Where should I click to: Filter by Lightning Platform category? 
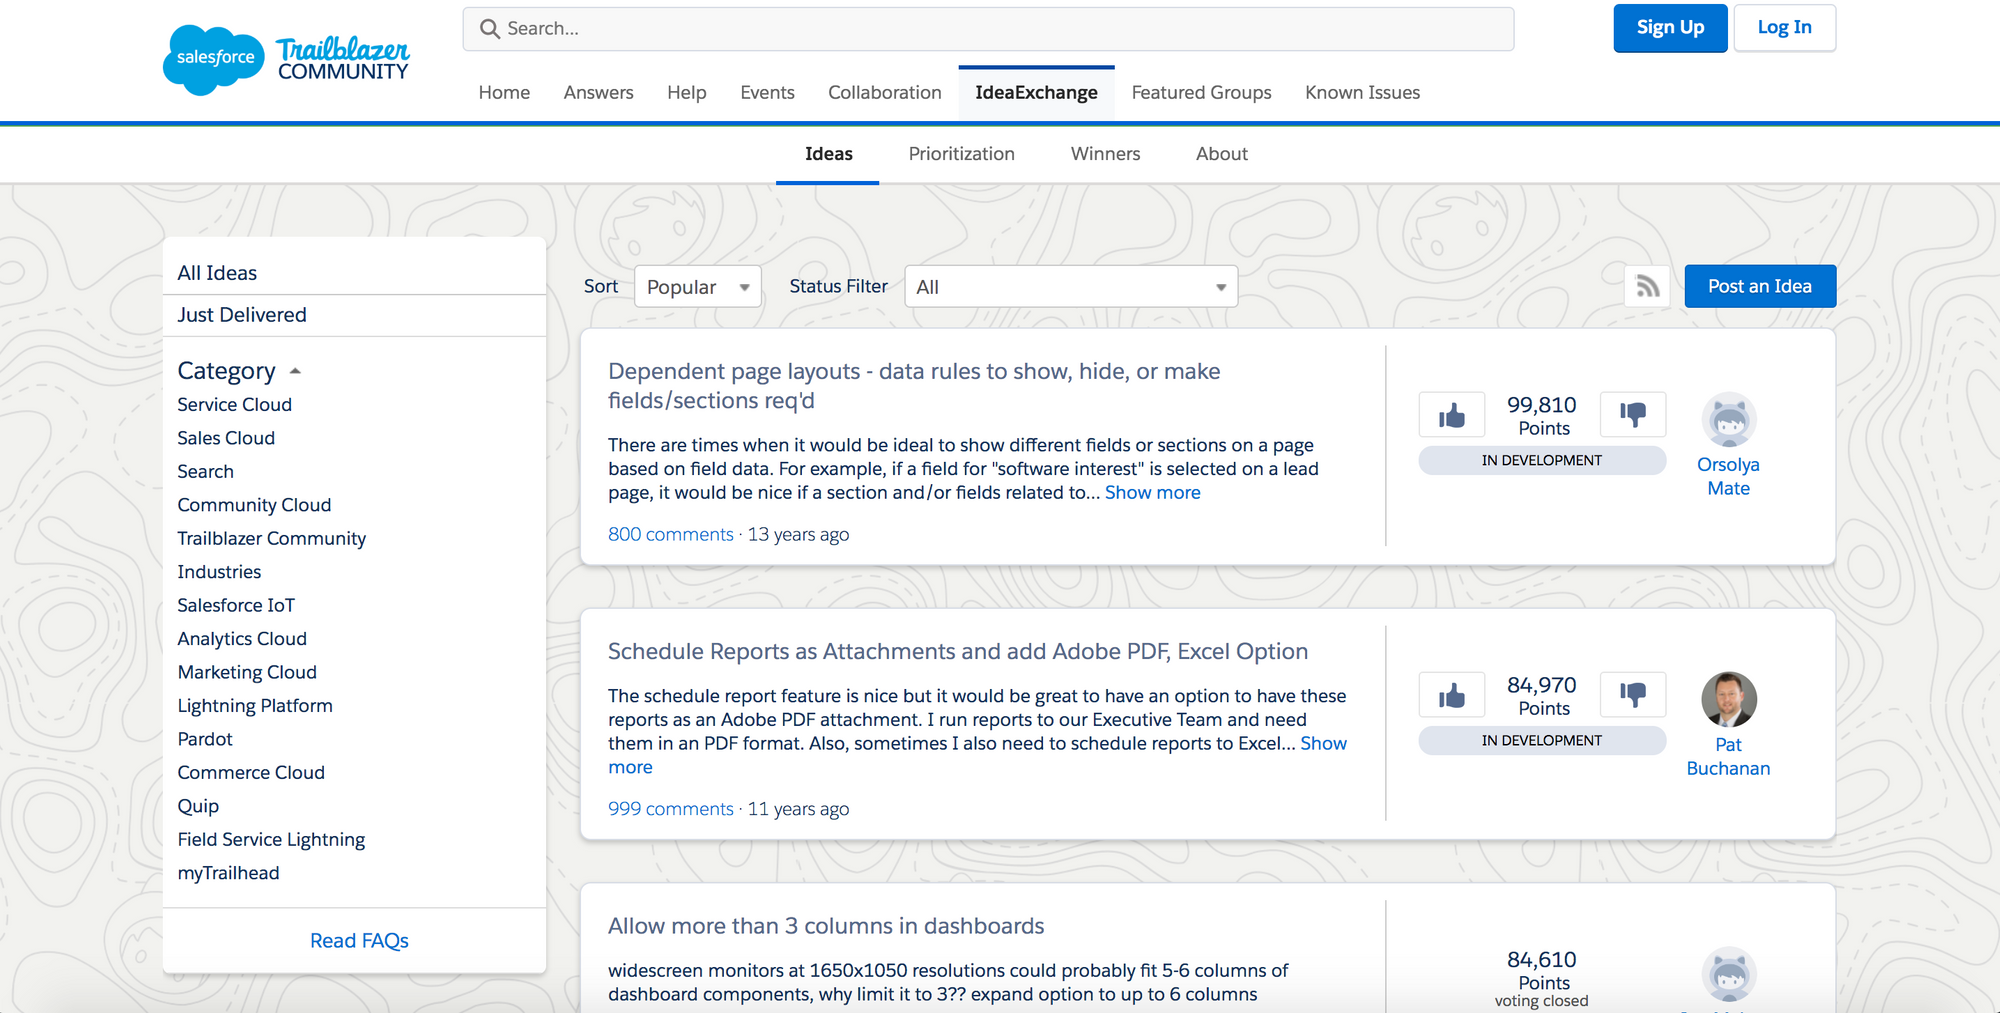(x=255, y=706)
